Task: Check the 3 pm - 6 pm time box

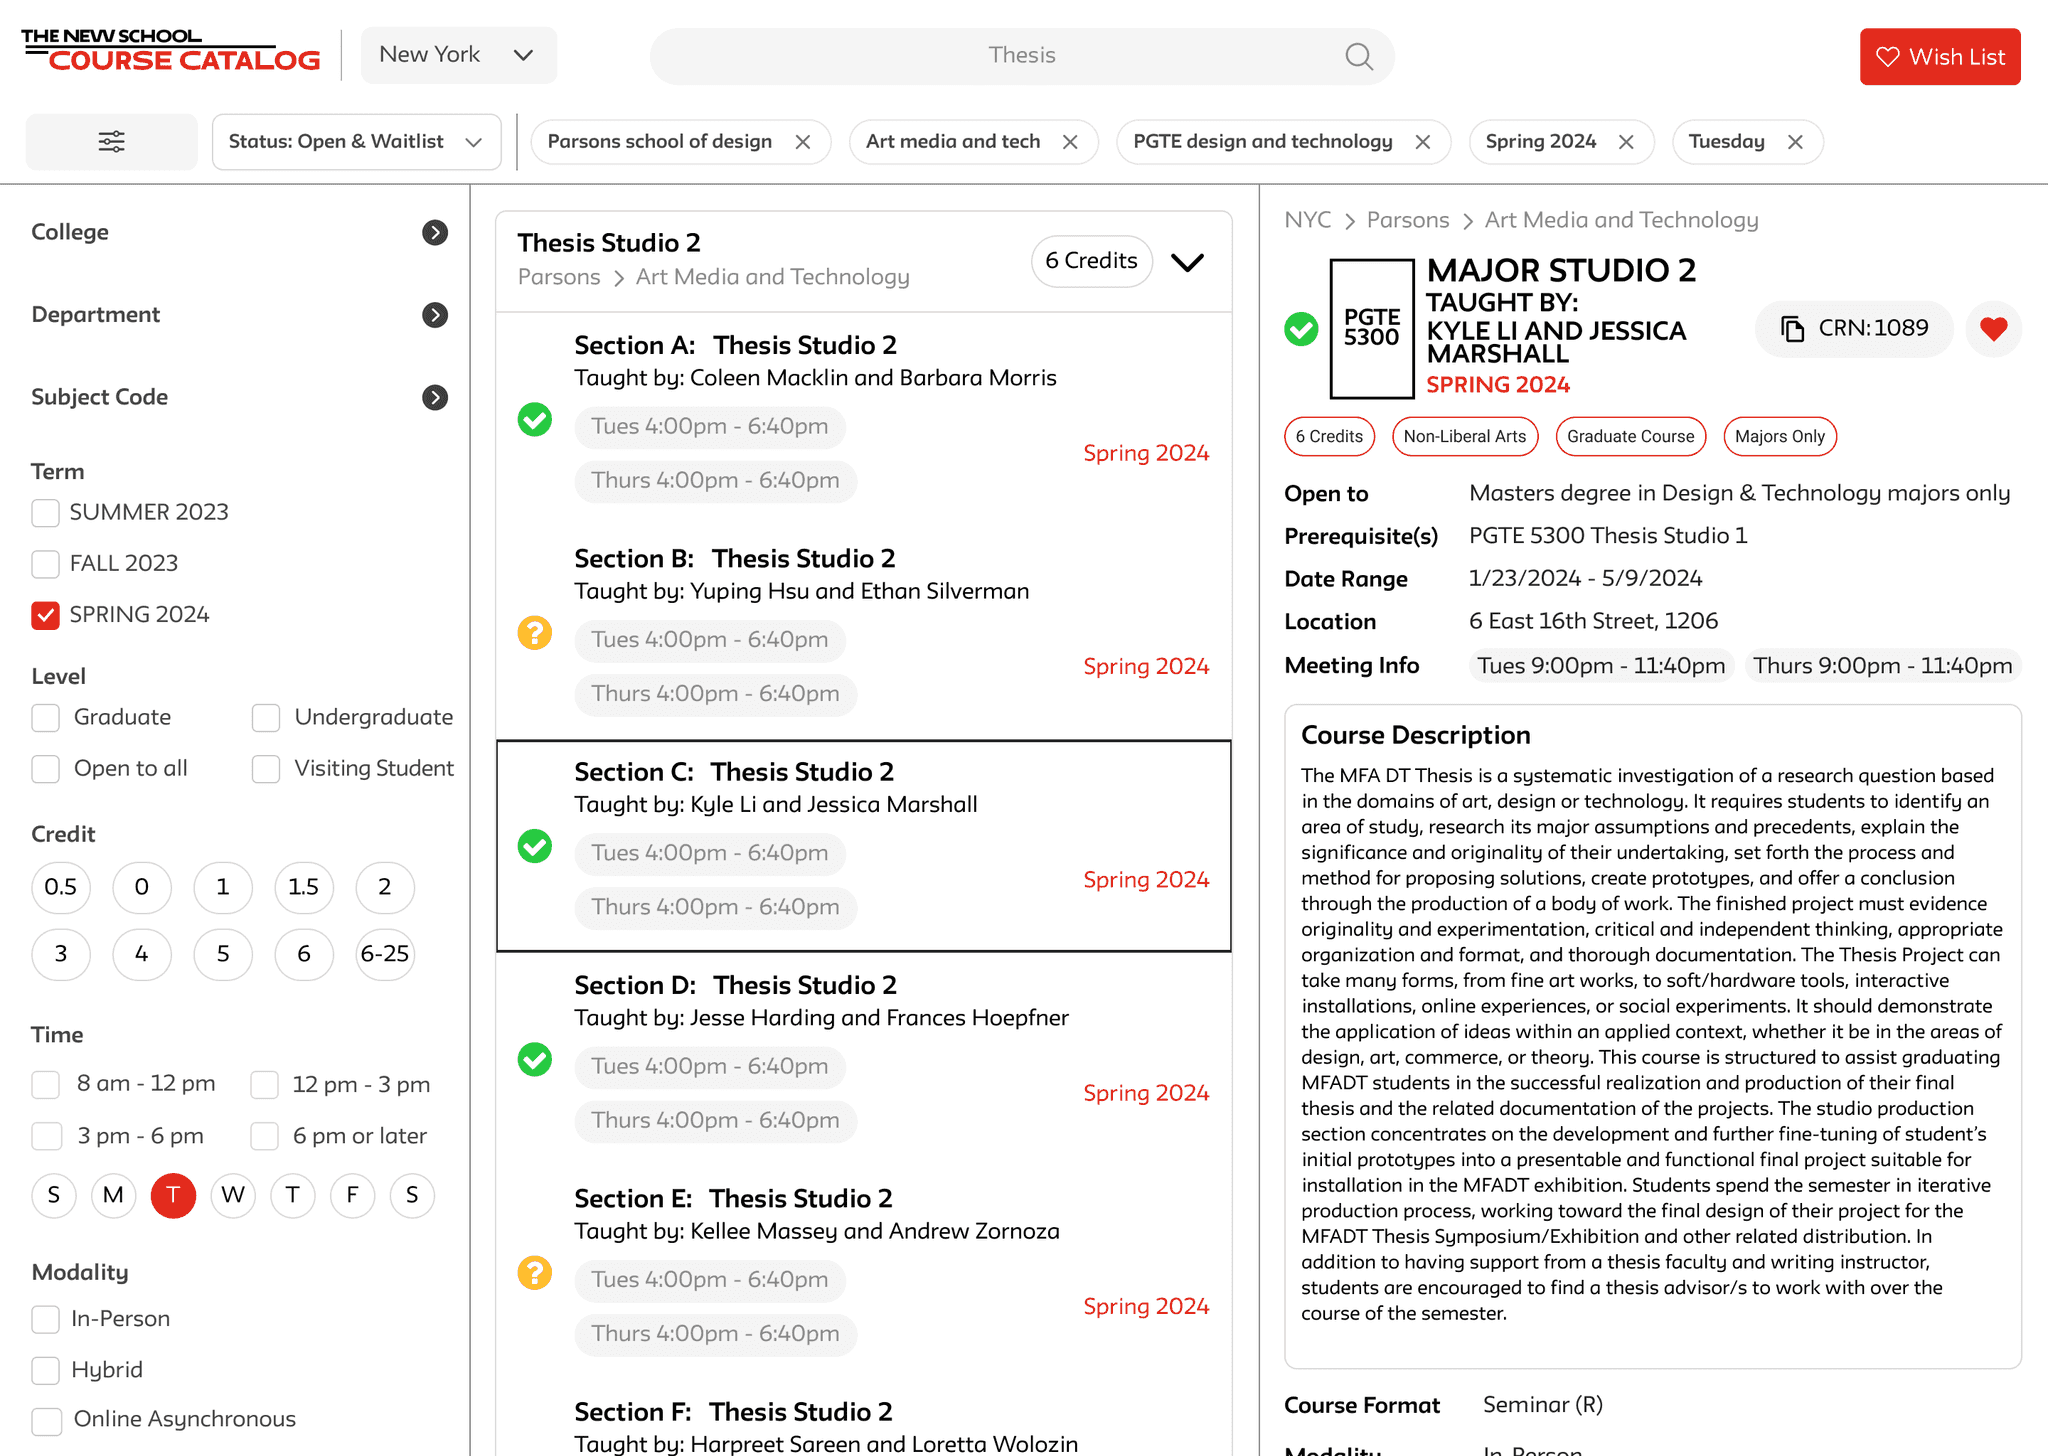Action: (46, 1136)
